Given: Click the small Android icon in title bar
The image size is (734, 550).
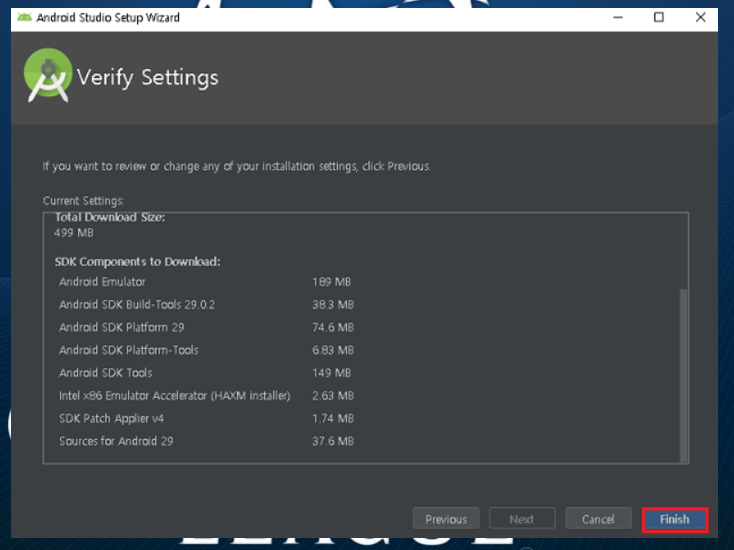Looking at the screenshot, I should click(24, 17).
